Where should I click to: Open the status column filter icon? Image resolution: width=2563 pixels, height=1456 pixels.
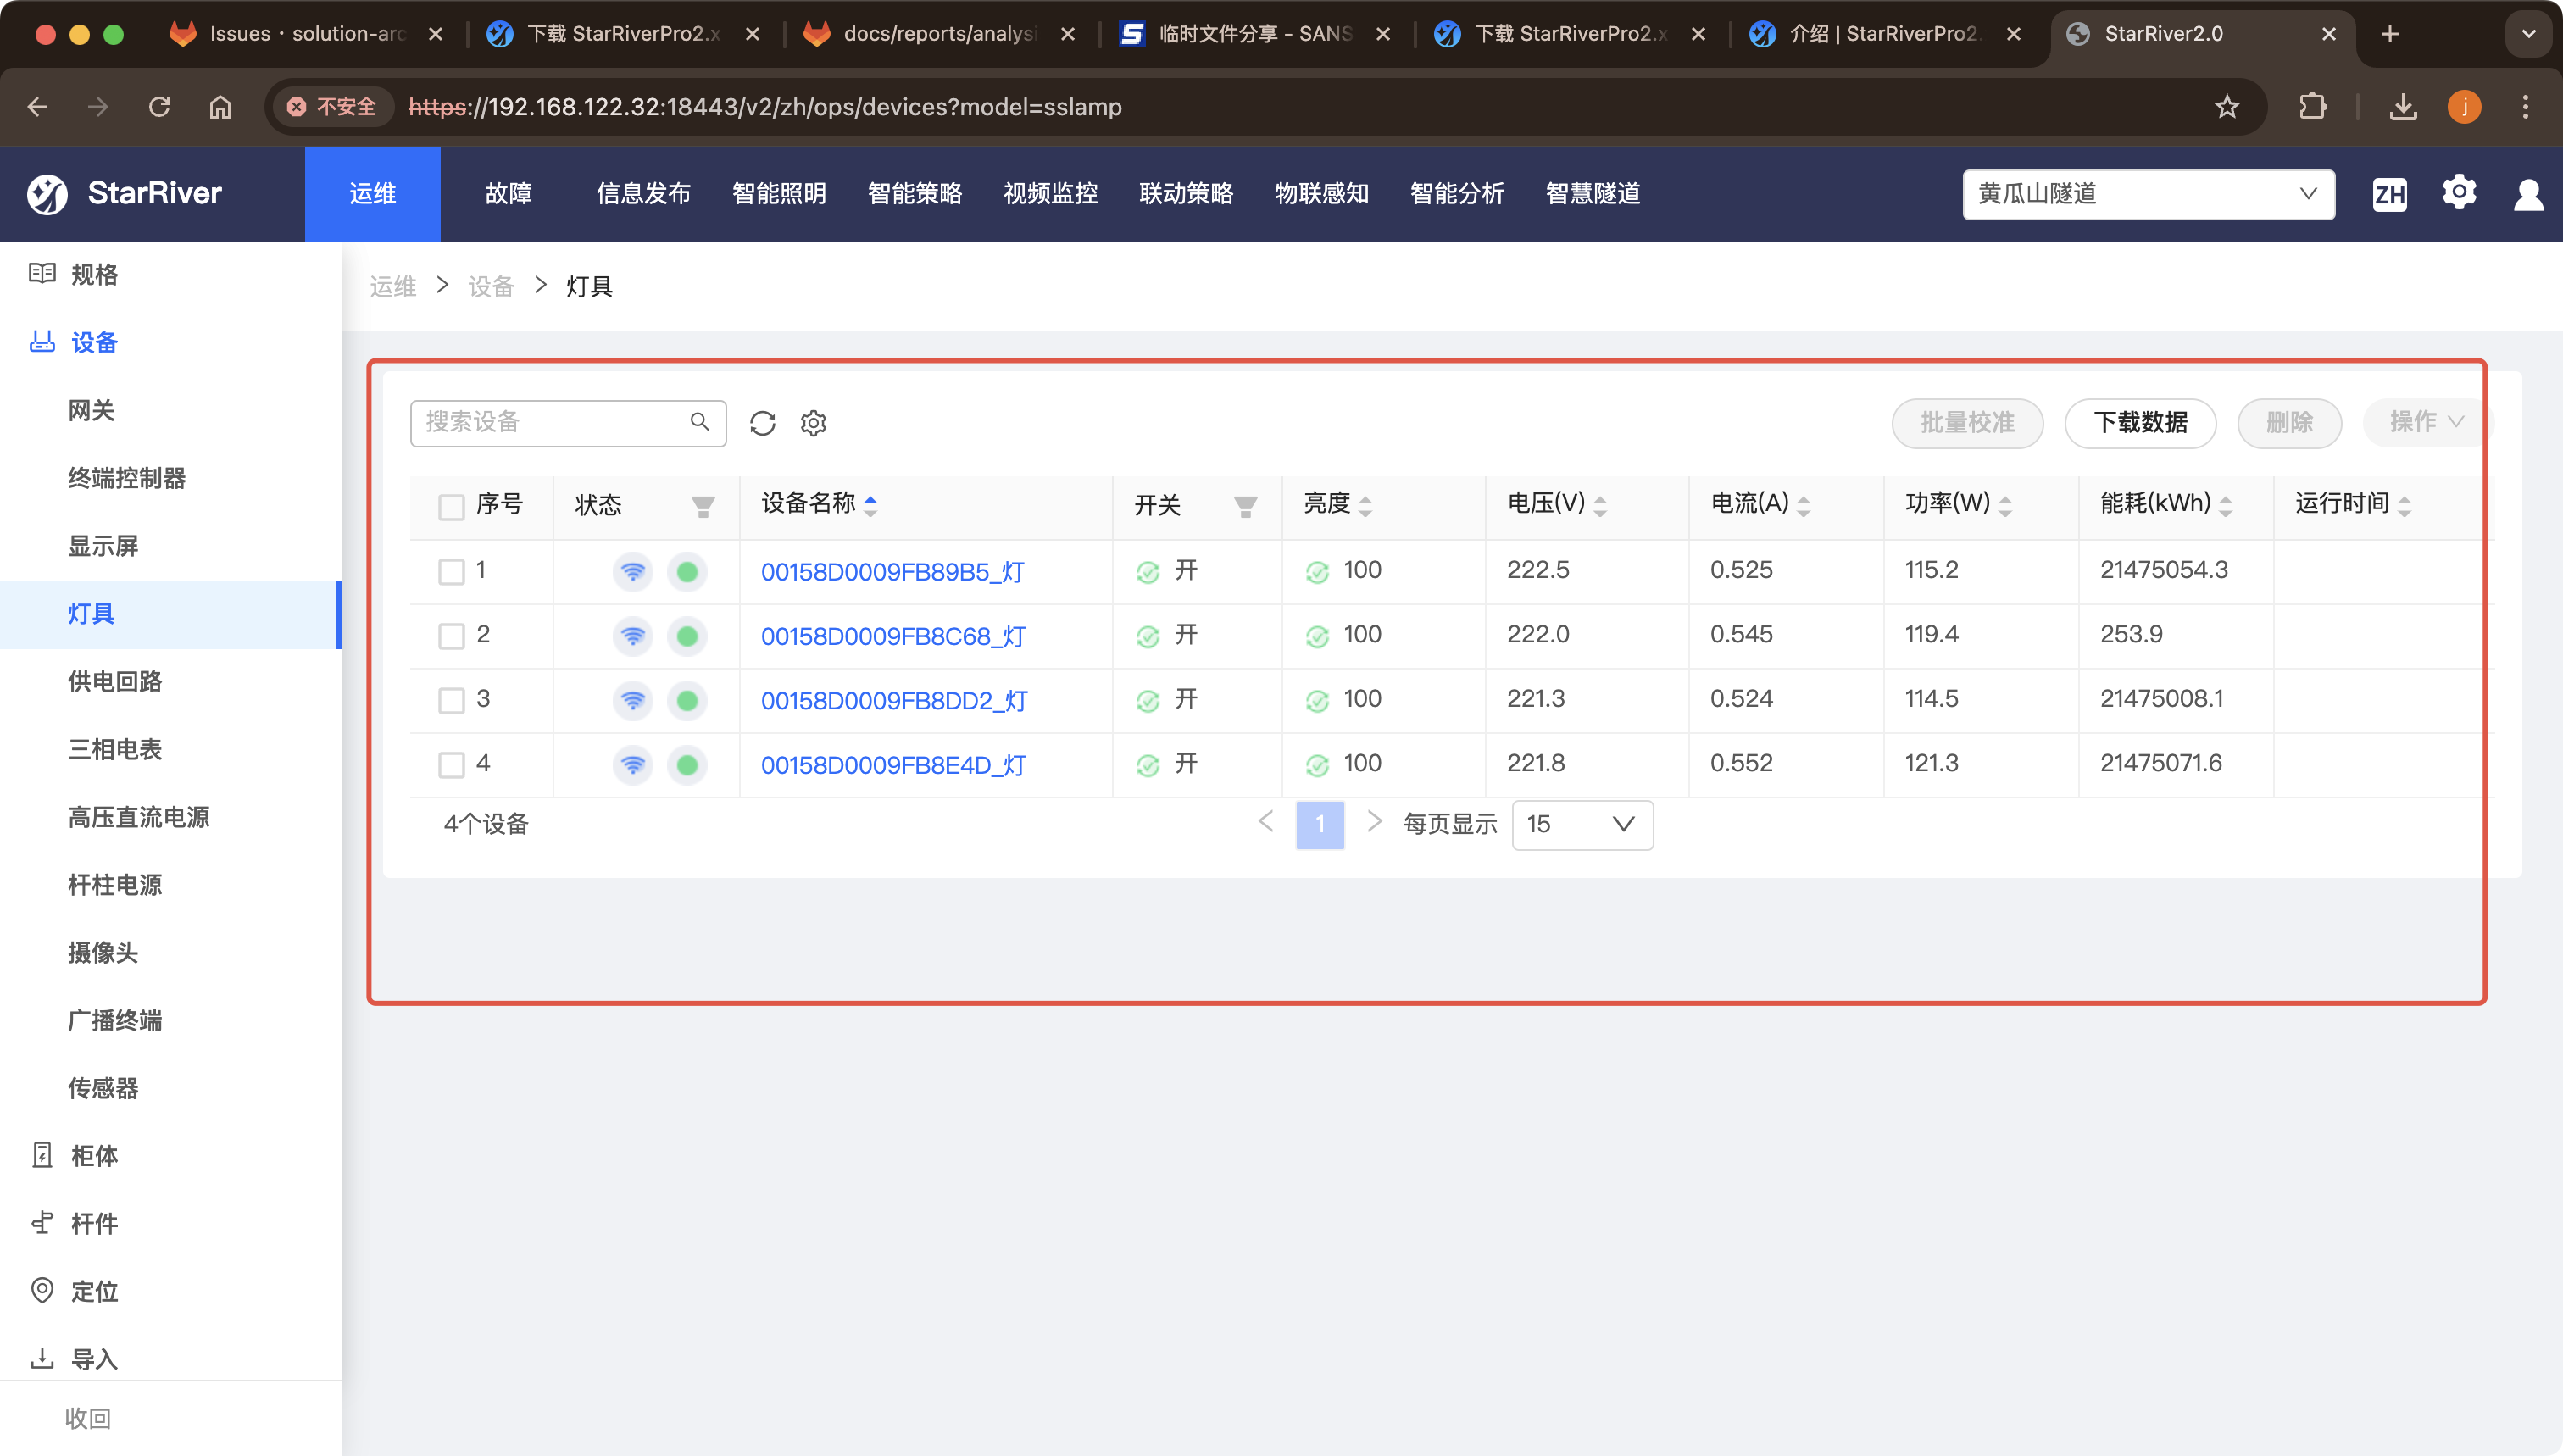(703, 506)
